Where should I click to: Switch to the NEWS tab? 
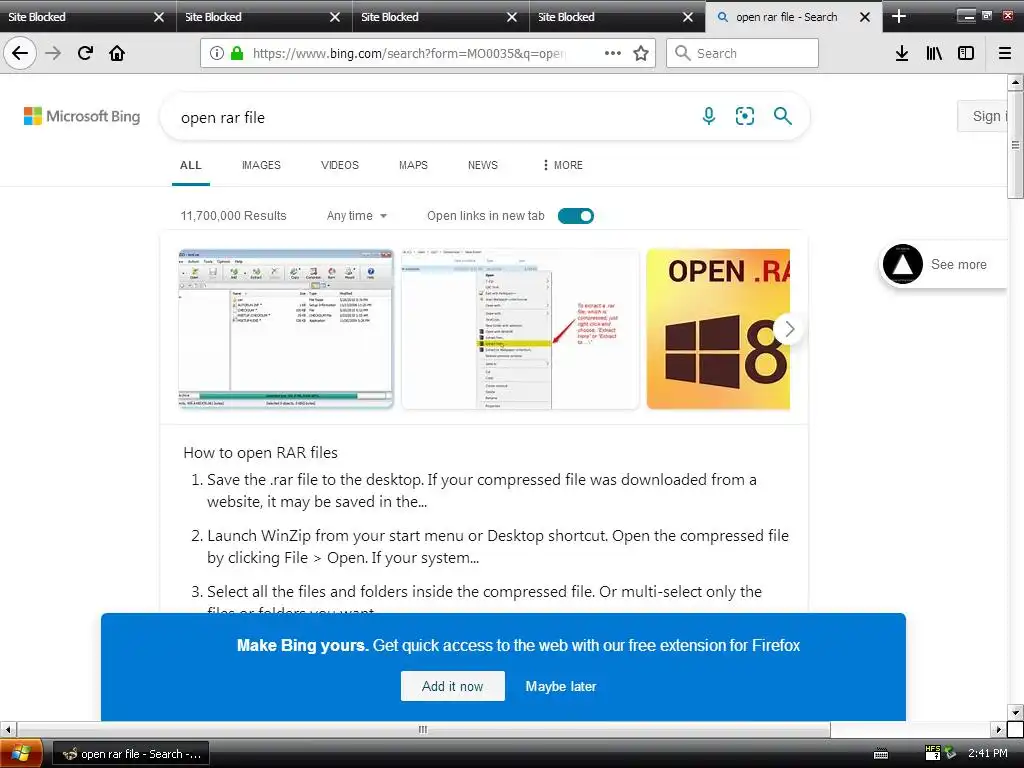click(x=483, y=165)
